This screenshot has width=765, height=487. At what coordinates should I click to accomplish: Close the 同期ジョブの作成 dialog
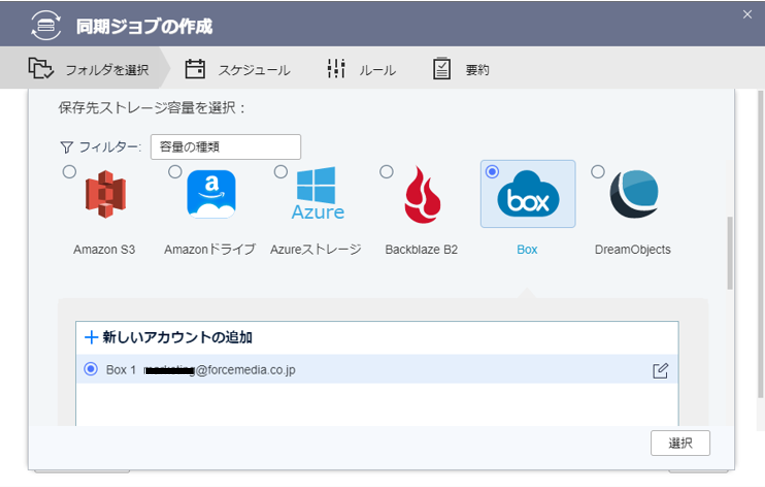[x=747, y=14]
